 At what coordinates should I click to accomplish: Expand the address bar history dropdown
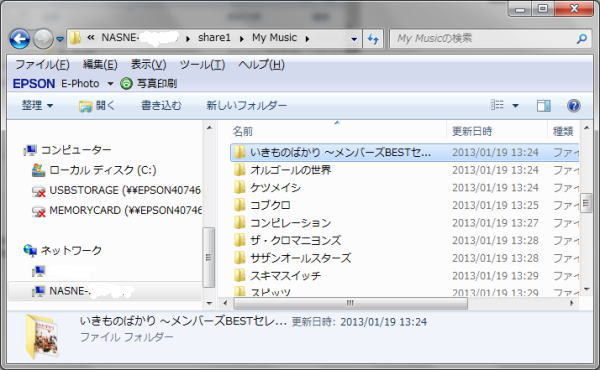[x=354, y=39]
